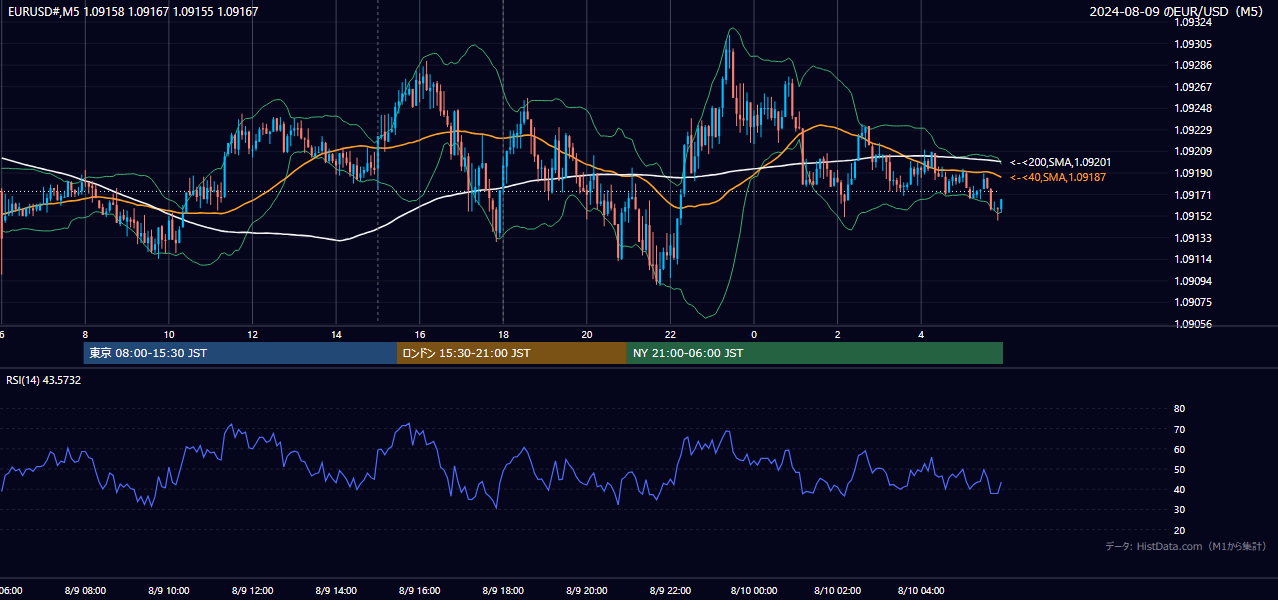Click RSI scale value 50
The image size is (1278, 600).
coord(1180,470)
